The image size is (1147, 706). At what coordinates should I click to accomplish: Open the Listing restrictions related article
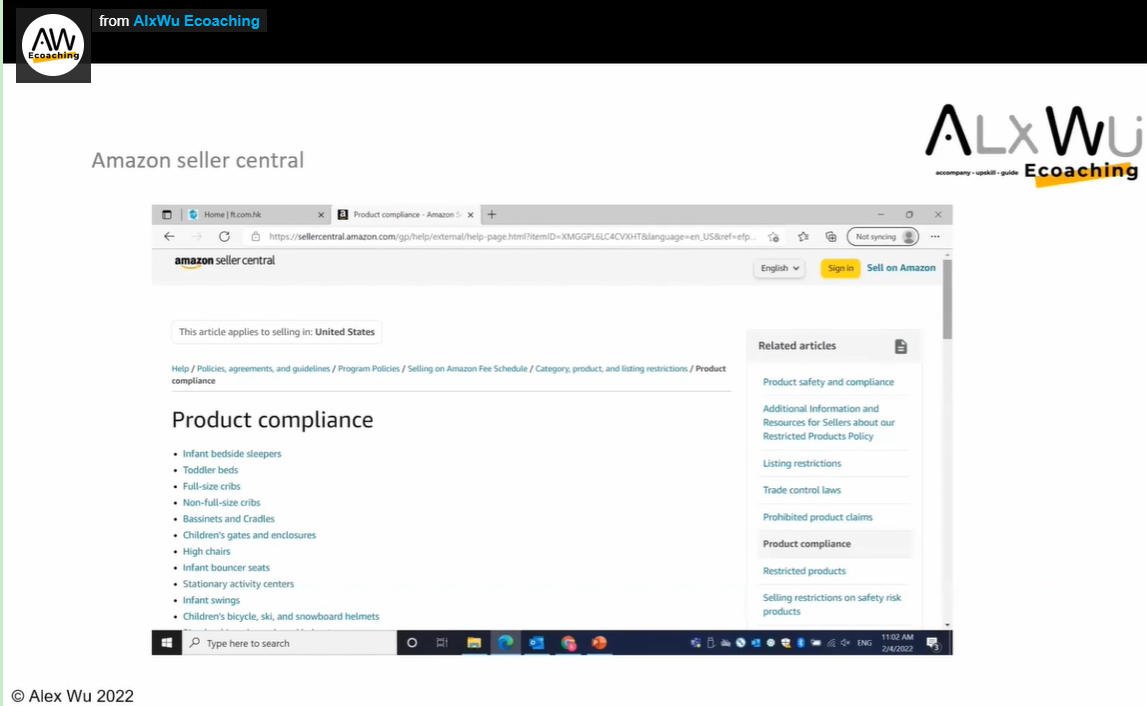pyautogui.click(x=802, y=463)
